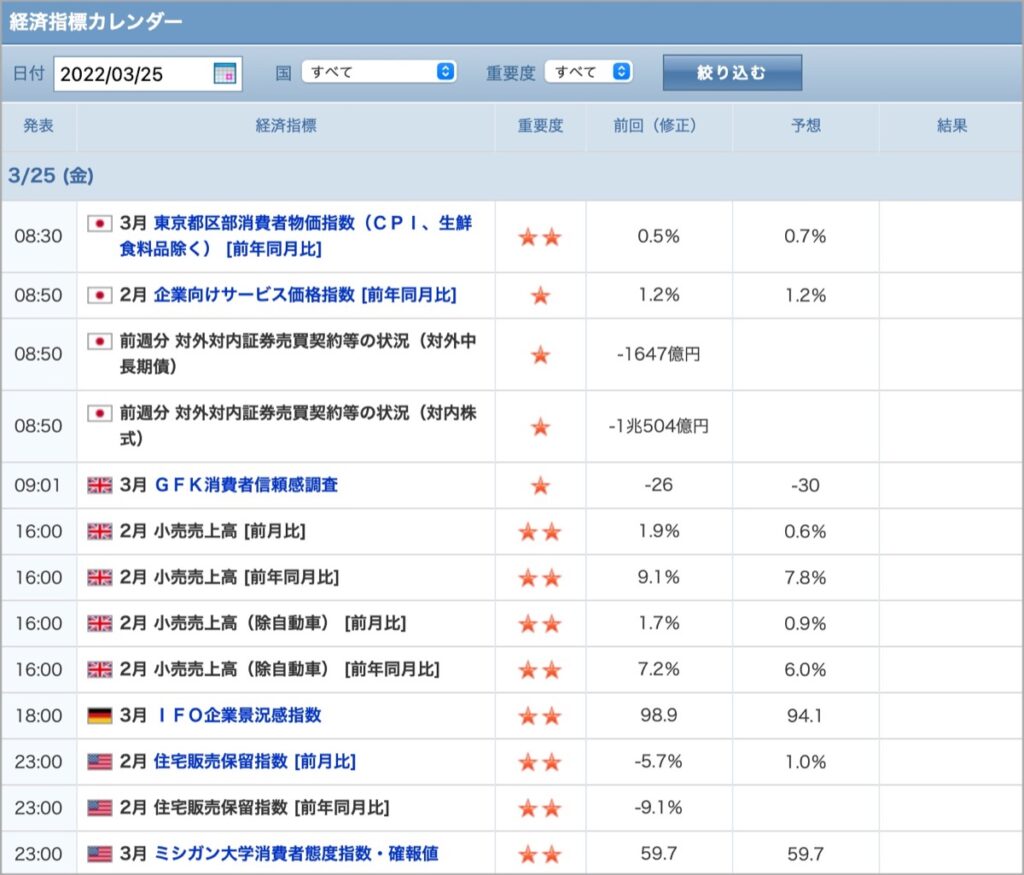Click previous value -9.1%

pos(658,808)
